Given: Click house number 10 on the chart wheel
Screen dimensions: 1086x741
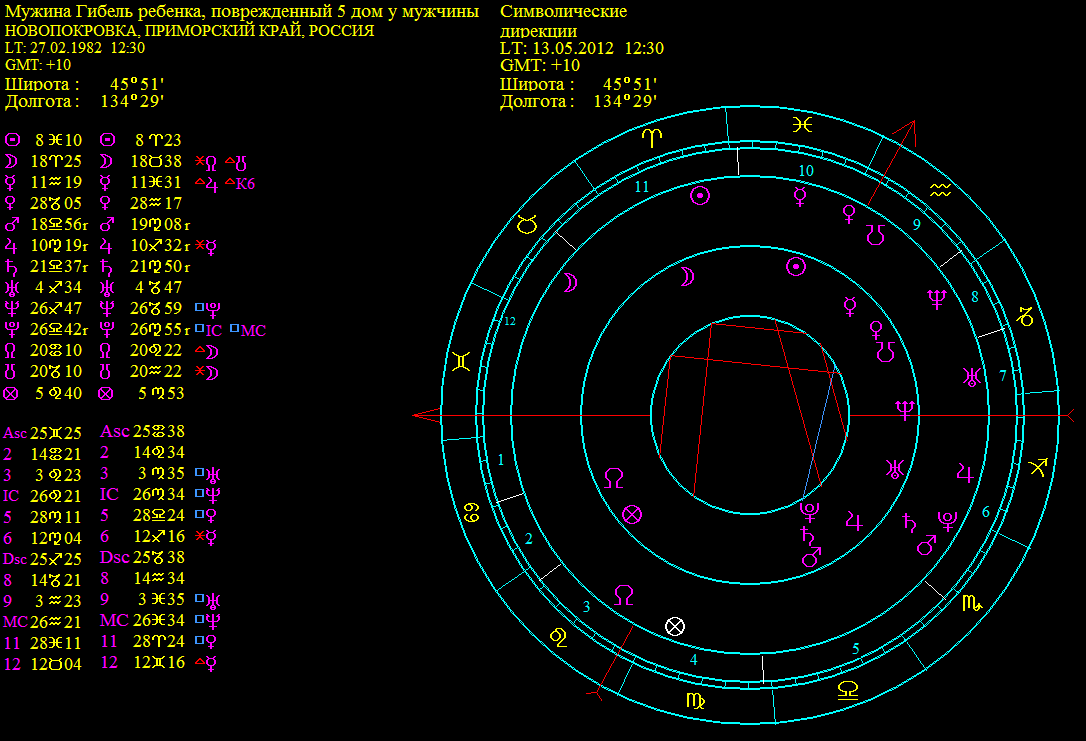Looking at the screenshot, I should tap(806, 171).
